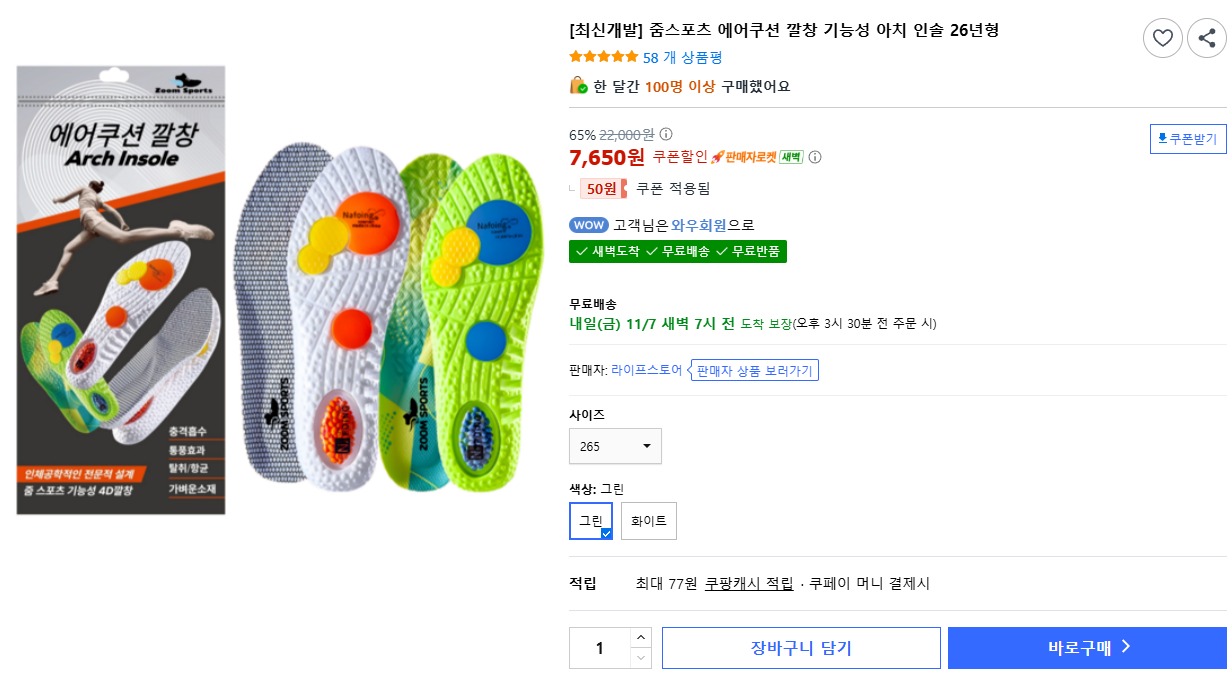Select the 화이트 color option
The height and width of the screenshot is (681, 1232).
pyautogui.click(x=649, y=521)
